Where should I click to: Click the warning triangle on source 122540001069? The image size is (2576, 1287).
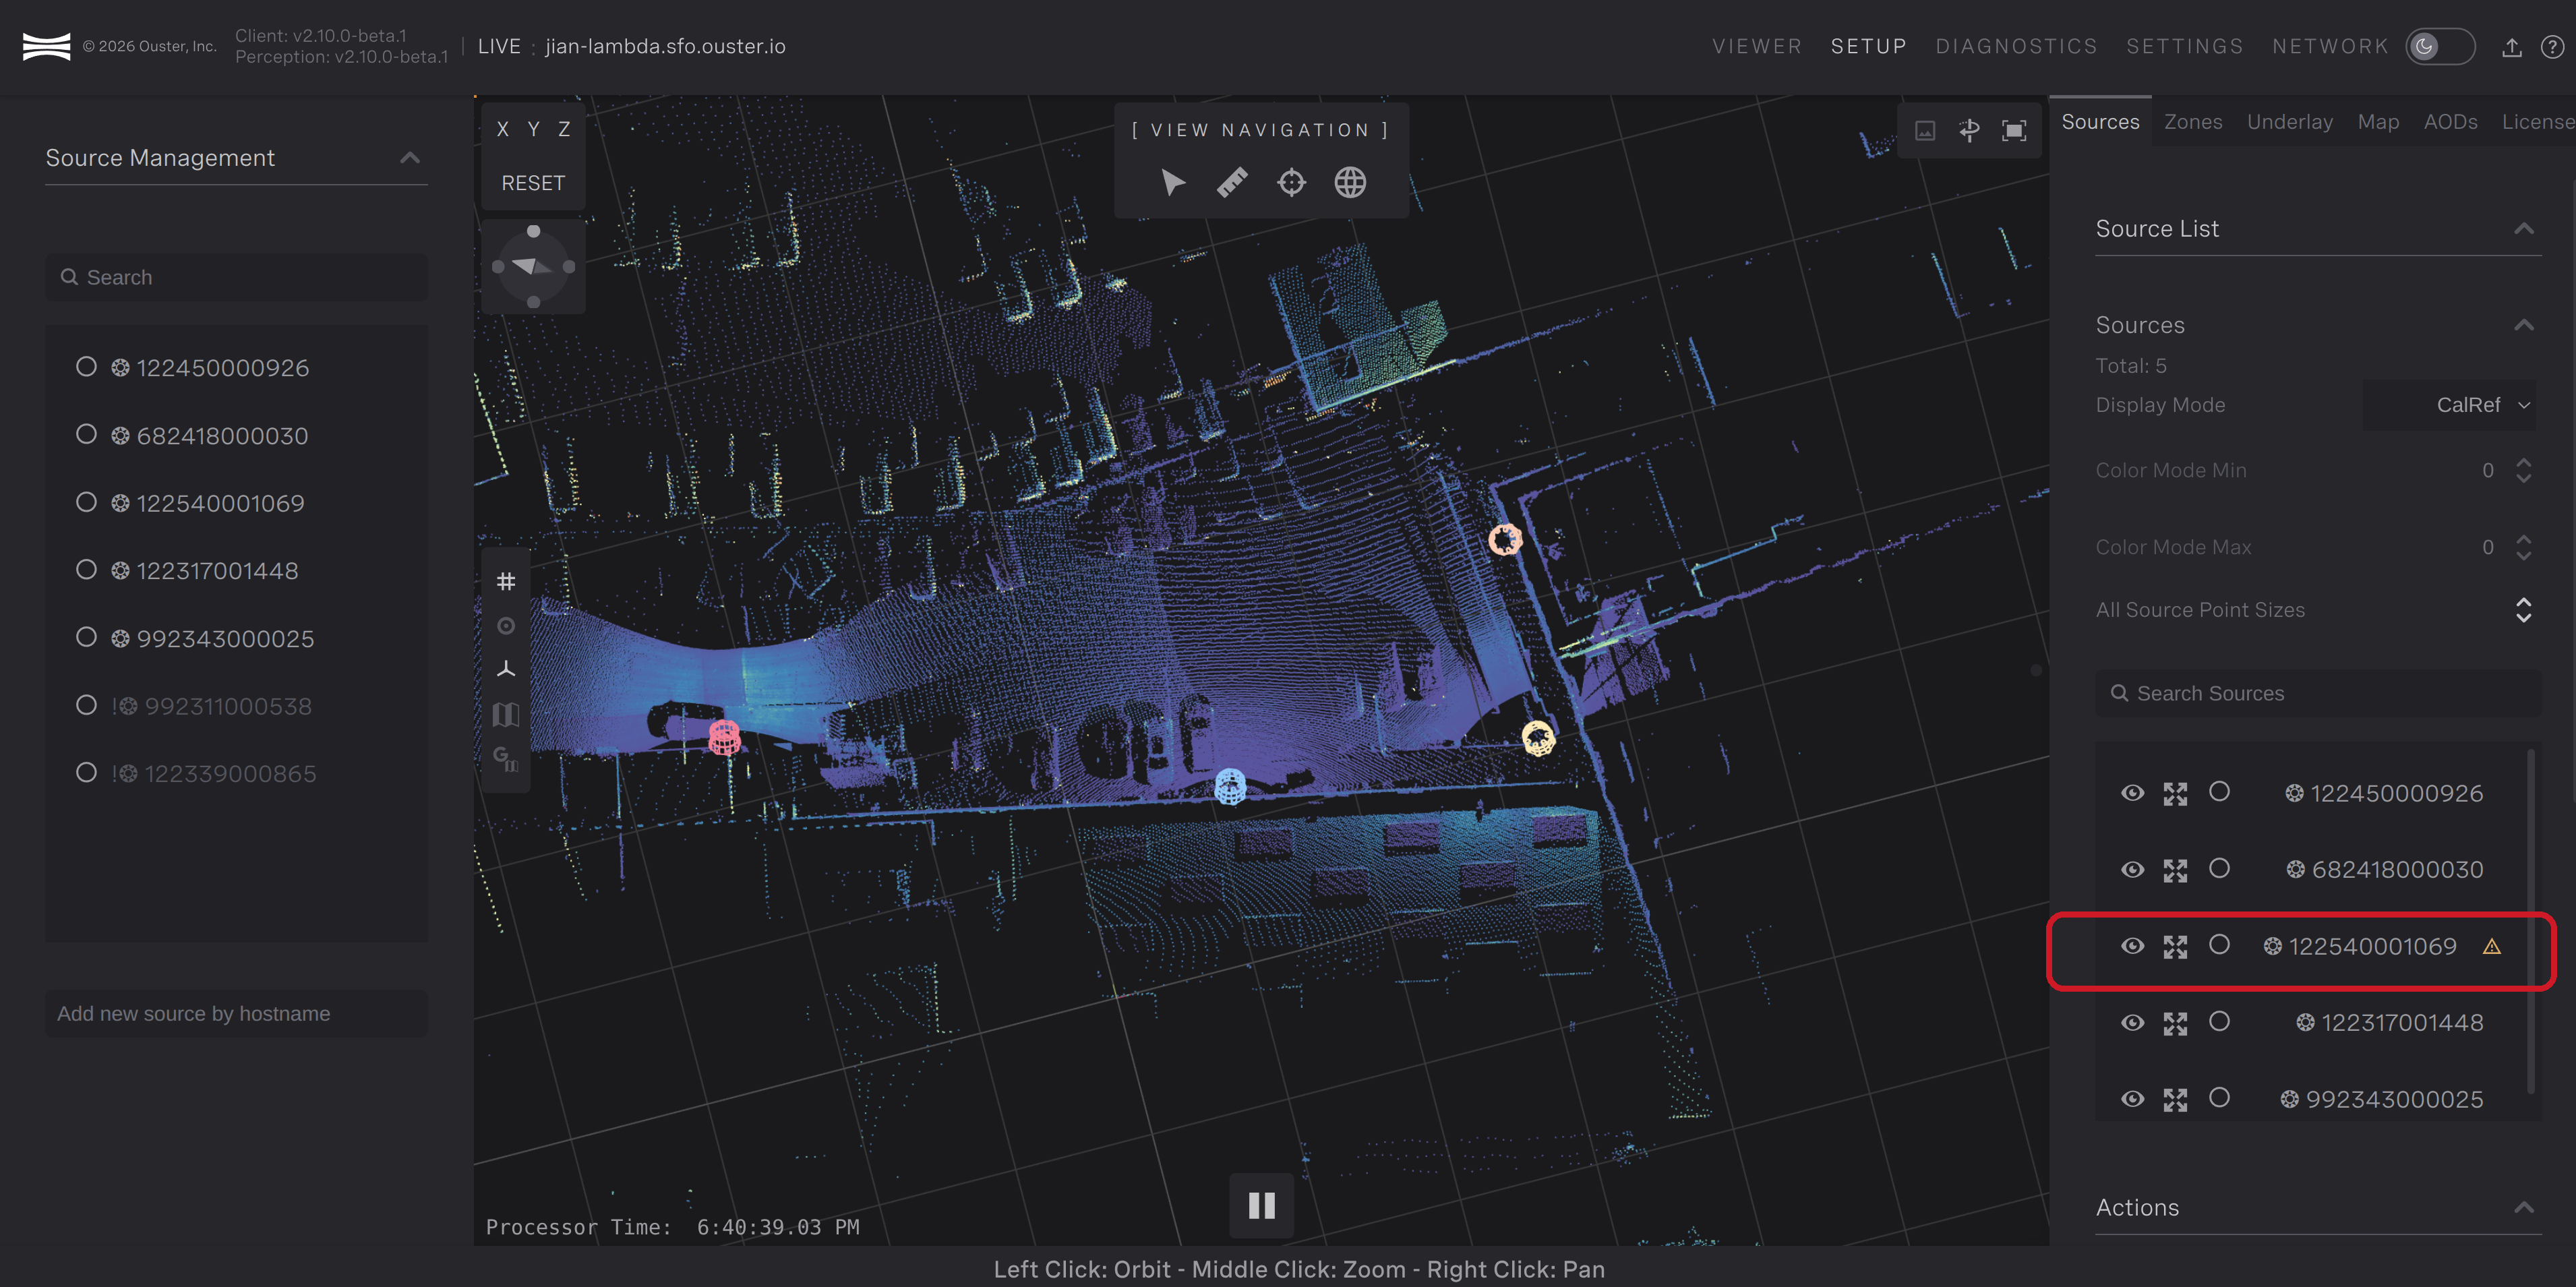2492,946
